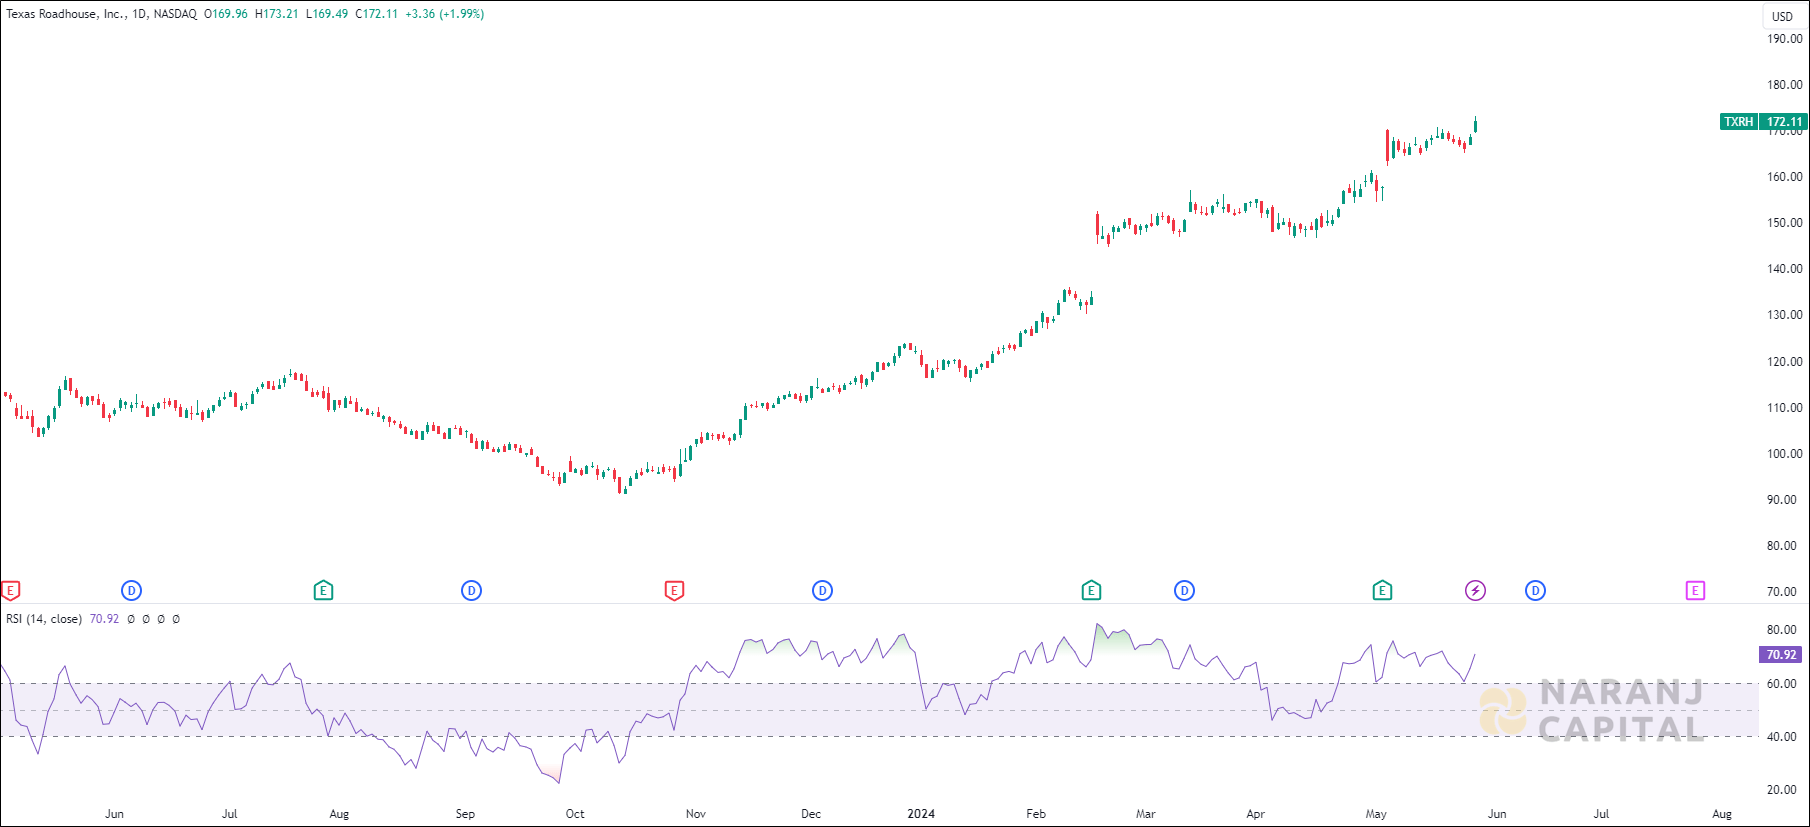Click the H173.21 high value

pos(277,14)
